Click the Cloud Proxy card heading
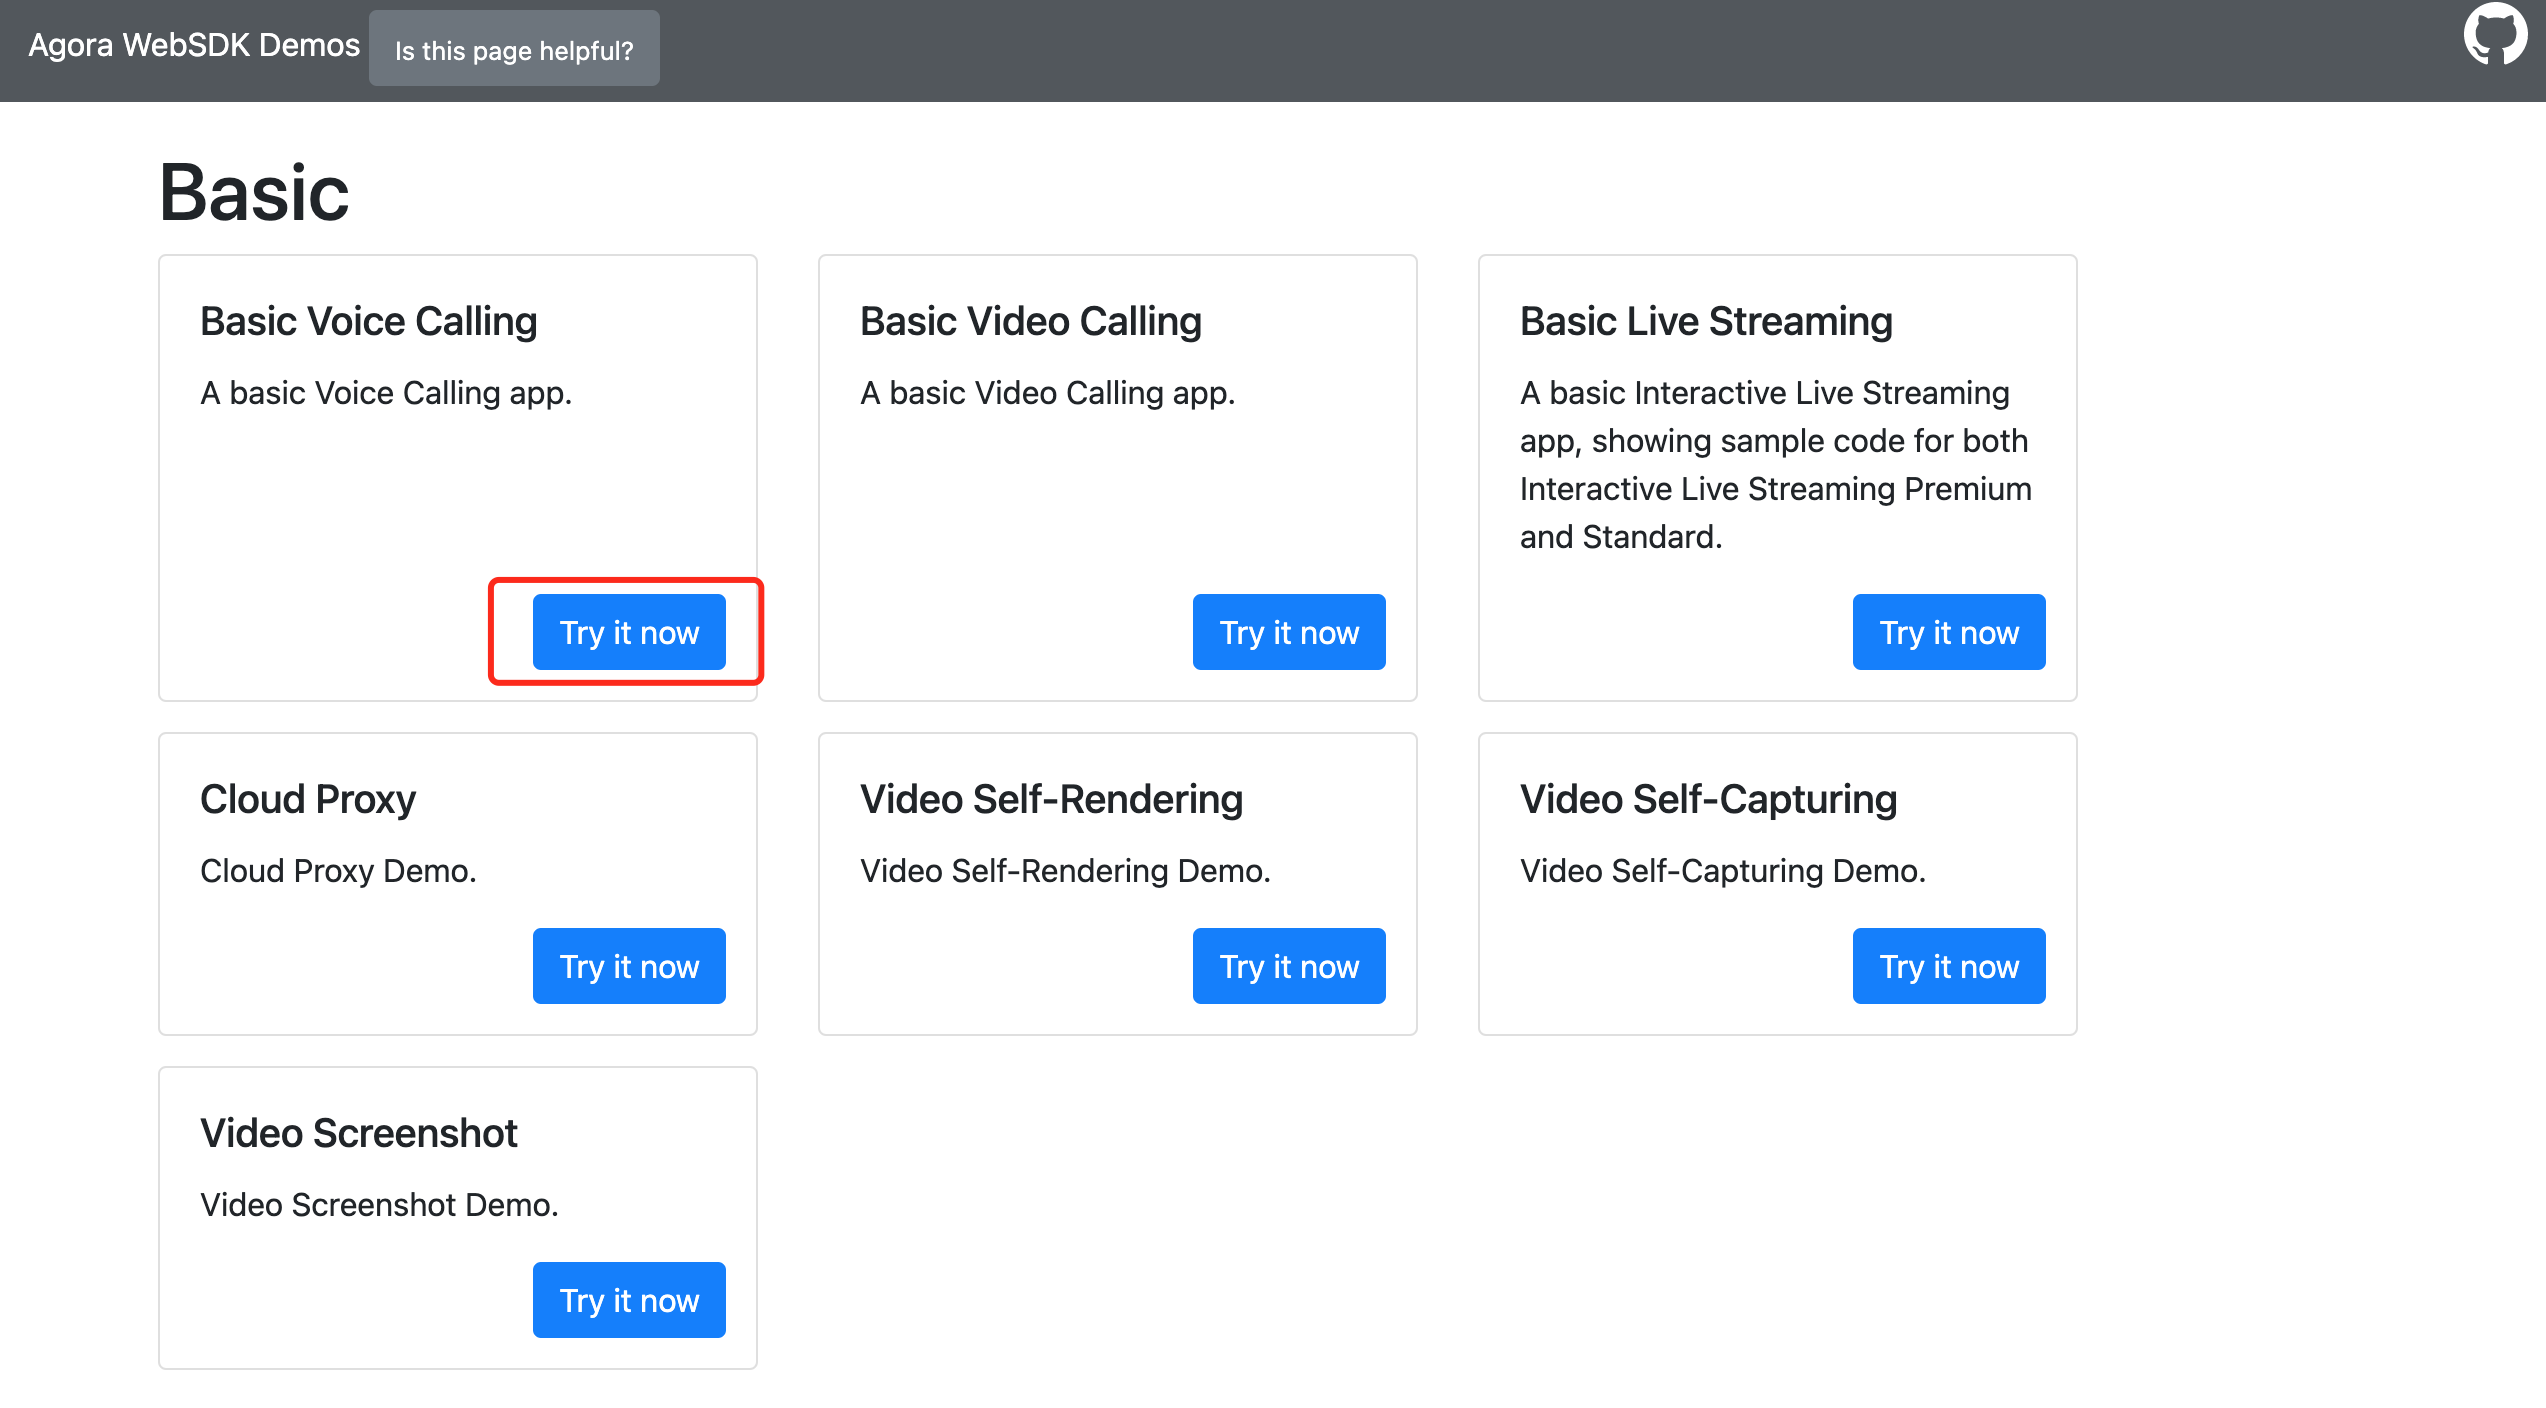The image size is (2546, 1408). (x=308, y=799)
